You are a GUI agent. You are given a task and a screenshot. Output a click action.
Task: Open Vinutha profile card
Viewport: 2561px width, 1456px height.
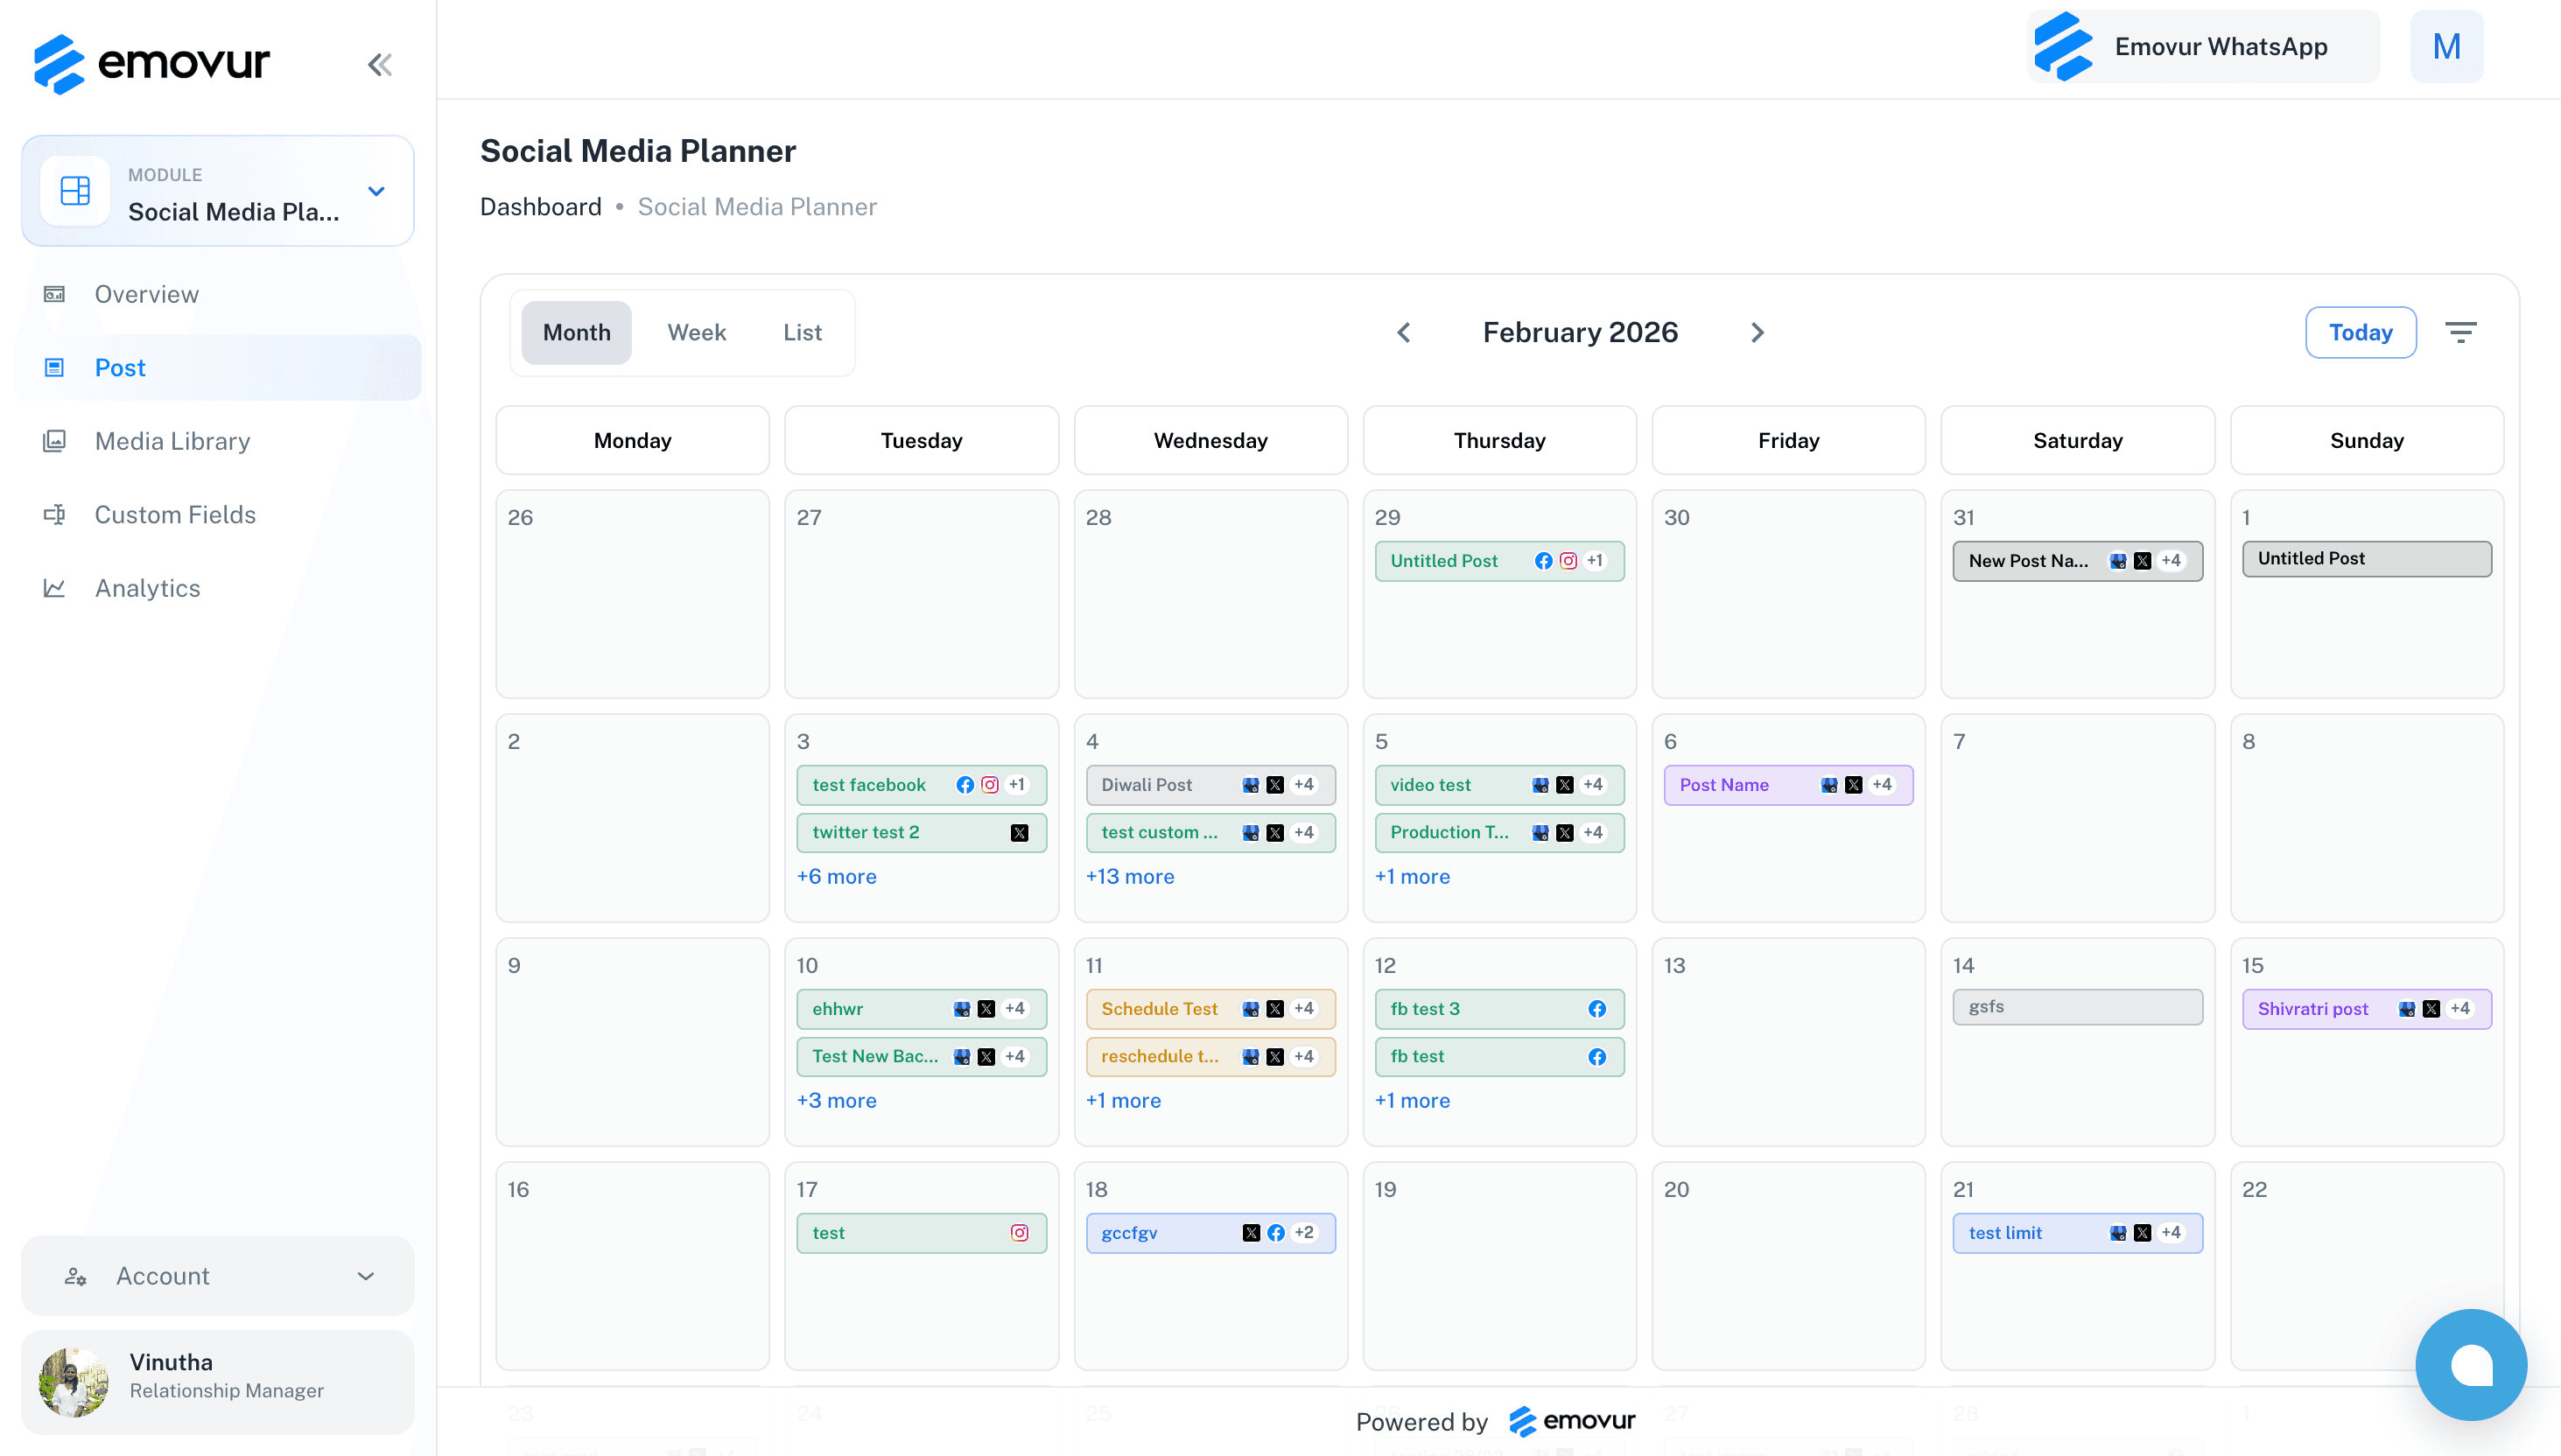(217, 1382)
